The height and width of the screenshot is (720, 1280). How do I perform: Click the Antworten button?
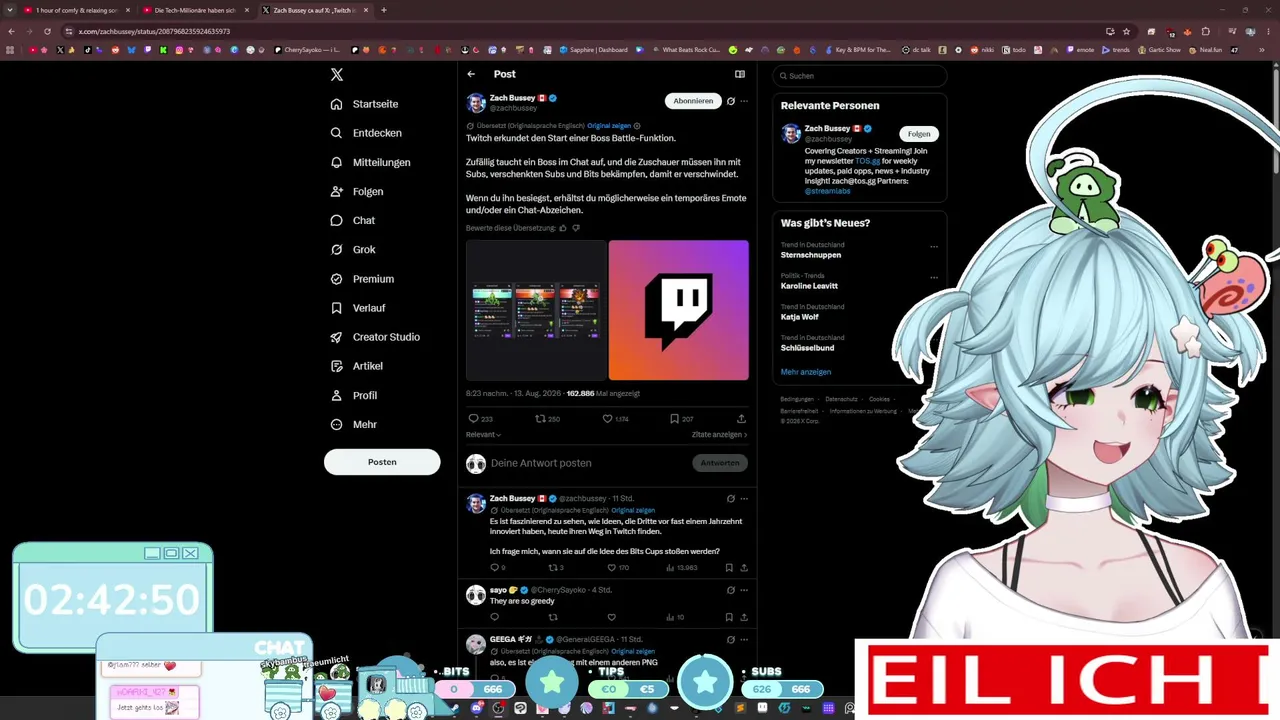coord(720,463)
